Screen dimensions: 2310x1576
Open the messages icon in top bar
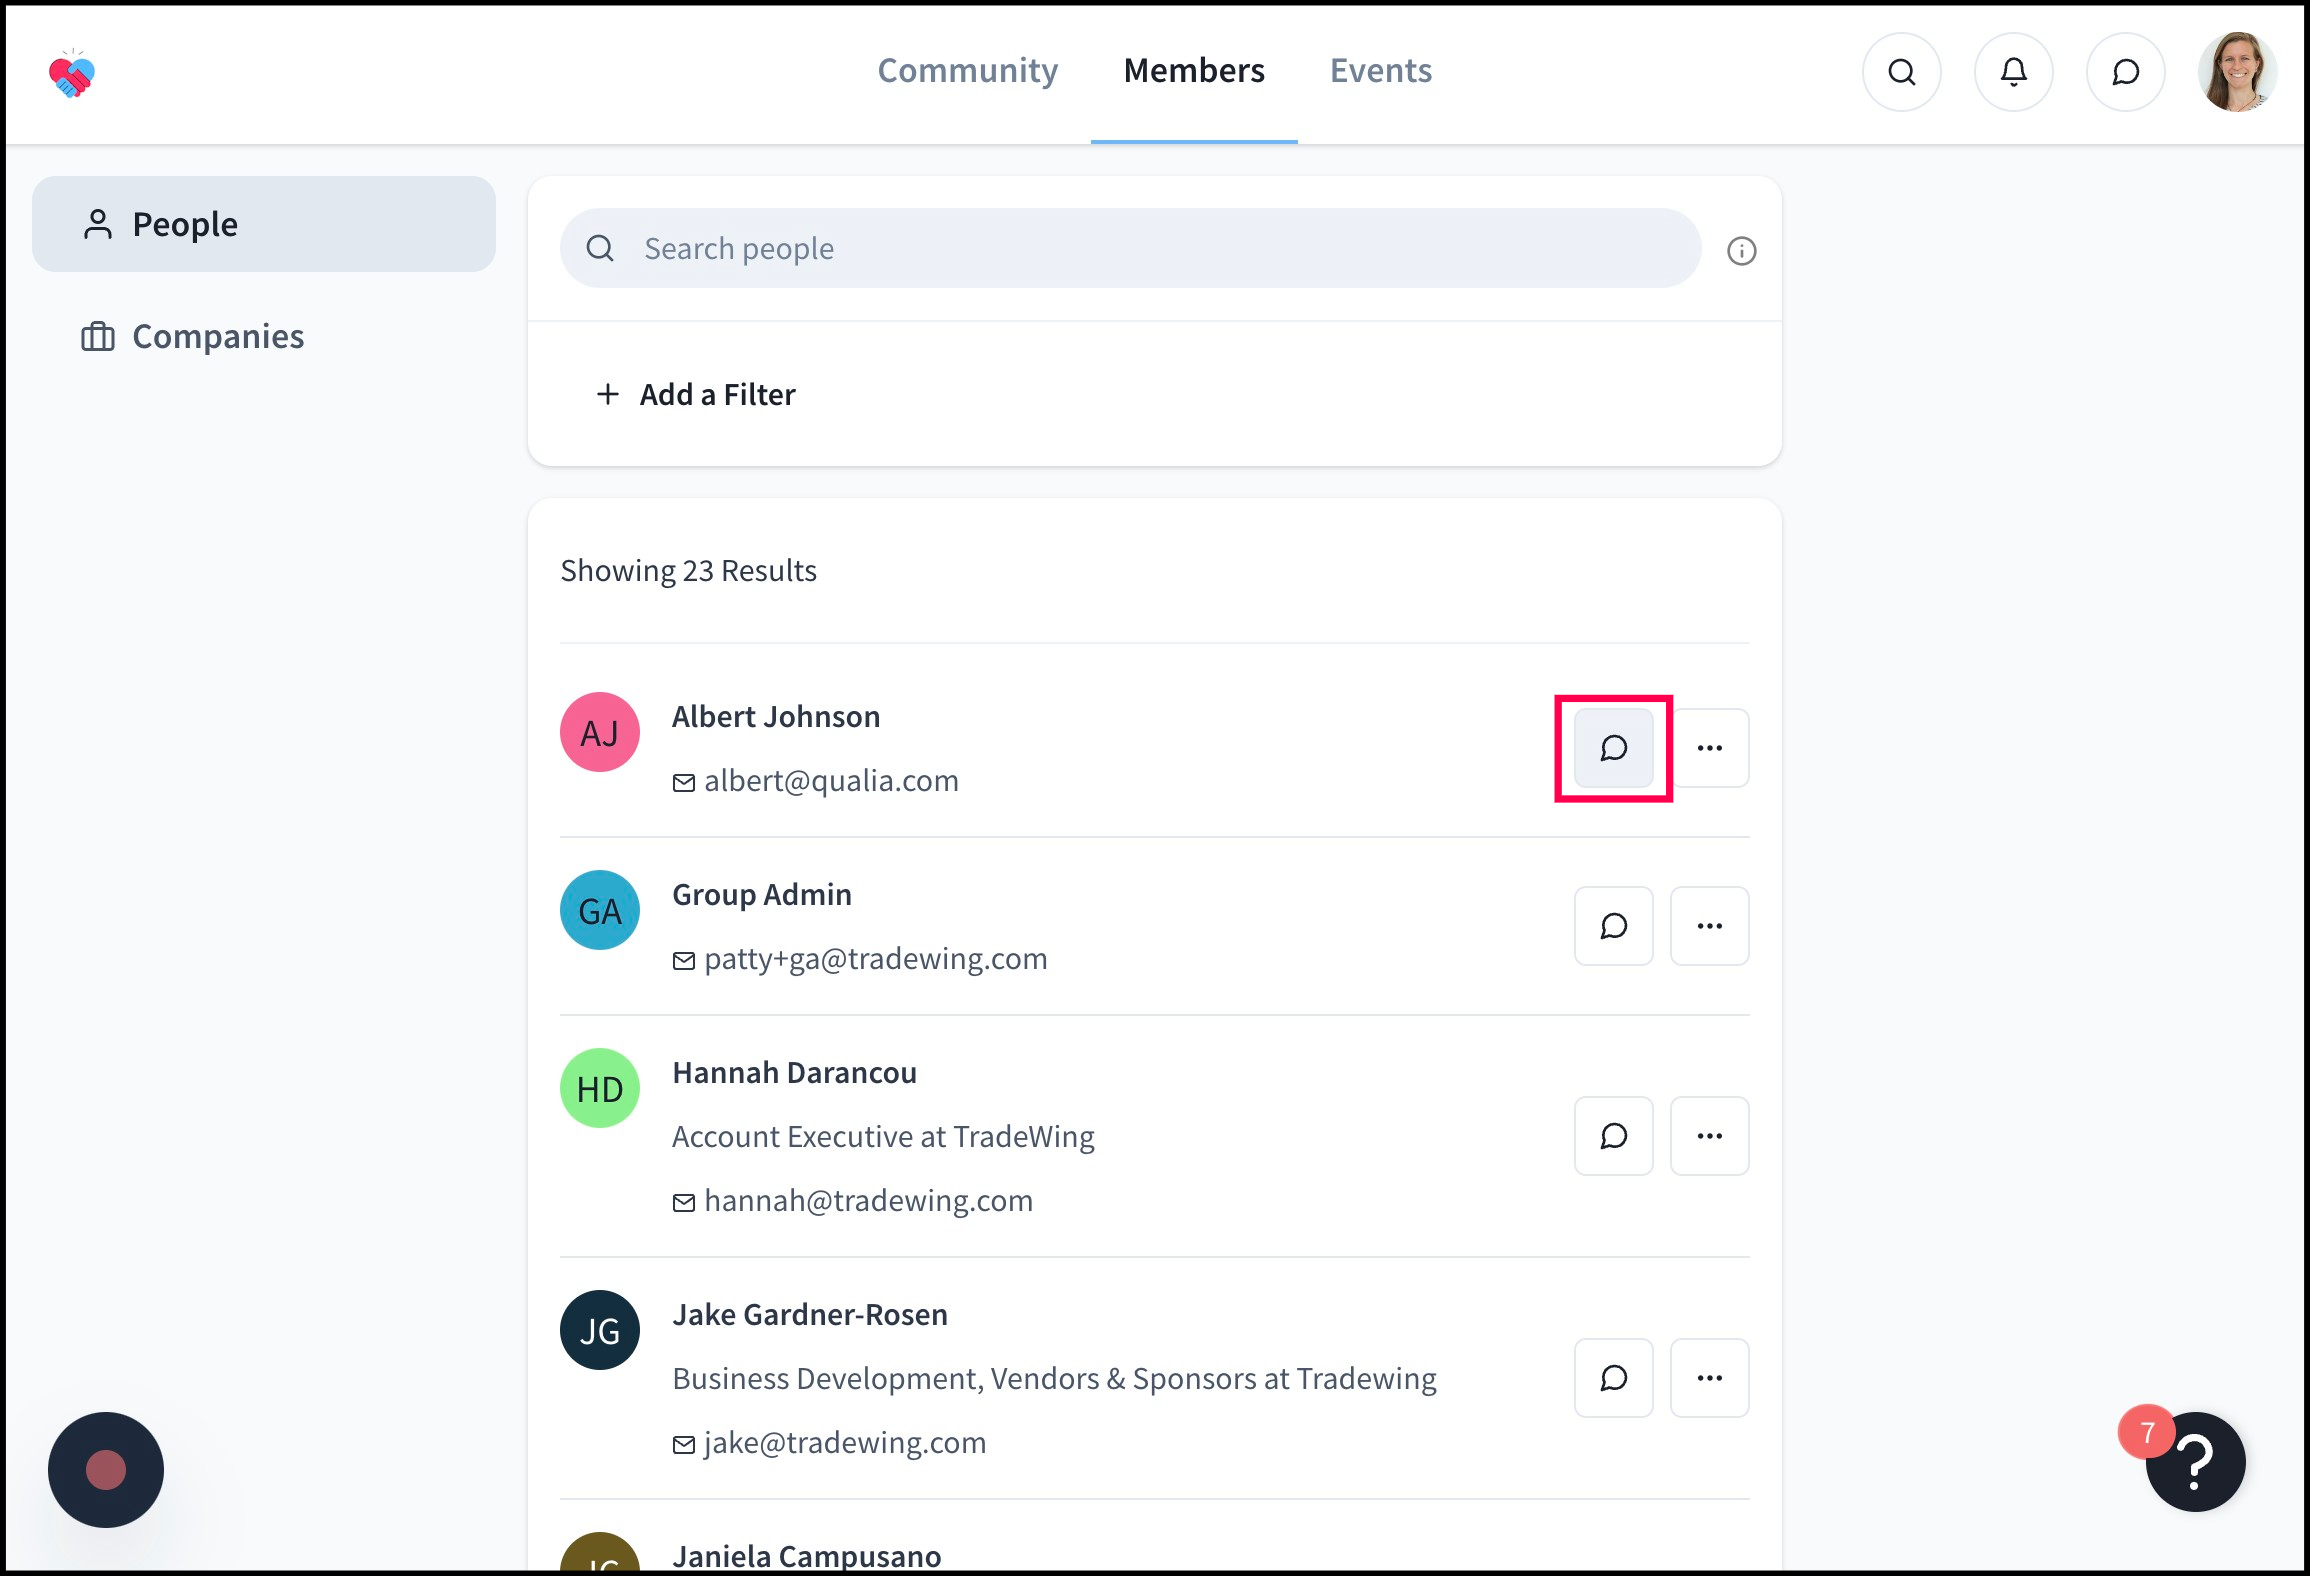(2125, 72)
